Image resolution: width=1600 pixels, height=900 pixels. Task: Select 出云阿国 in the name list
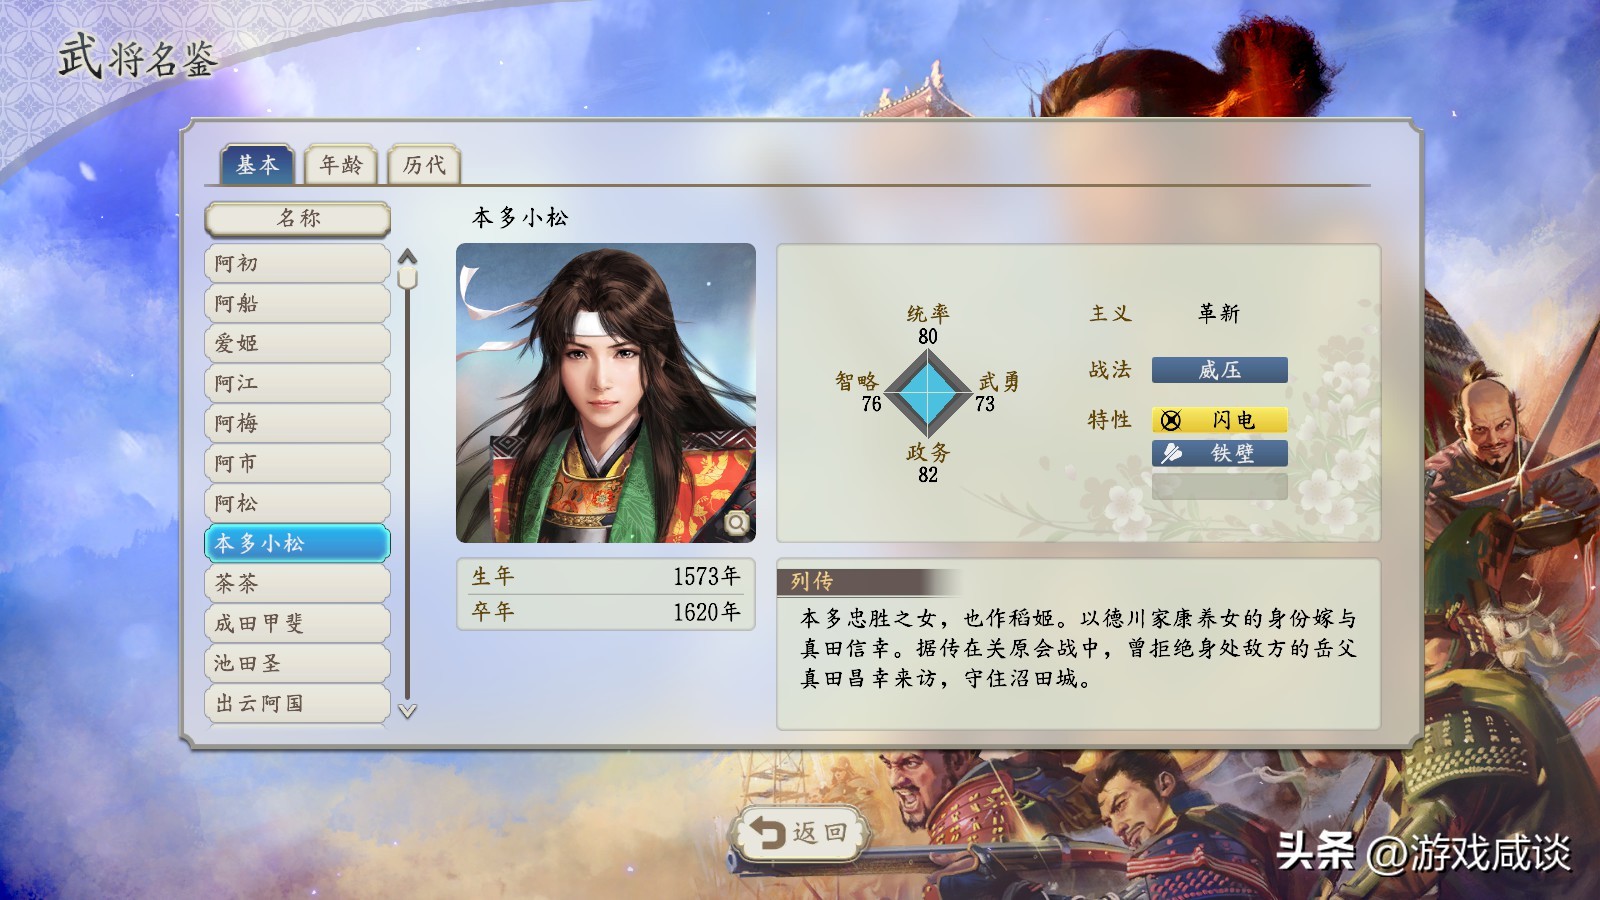click(297, 703)
